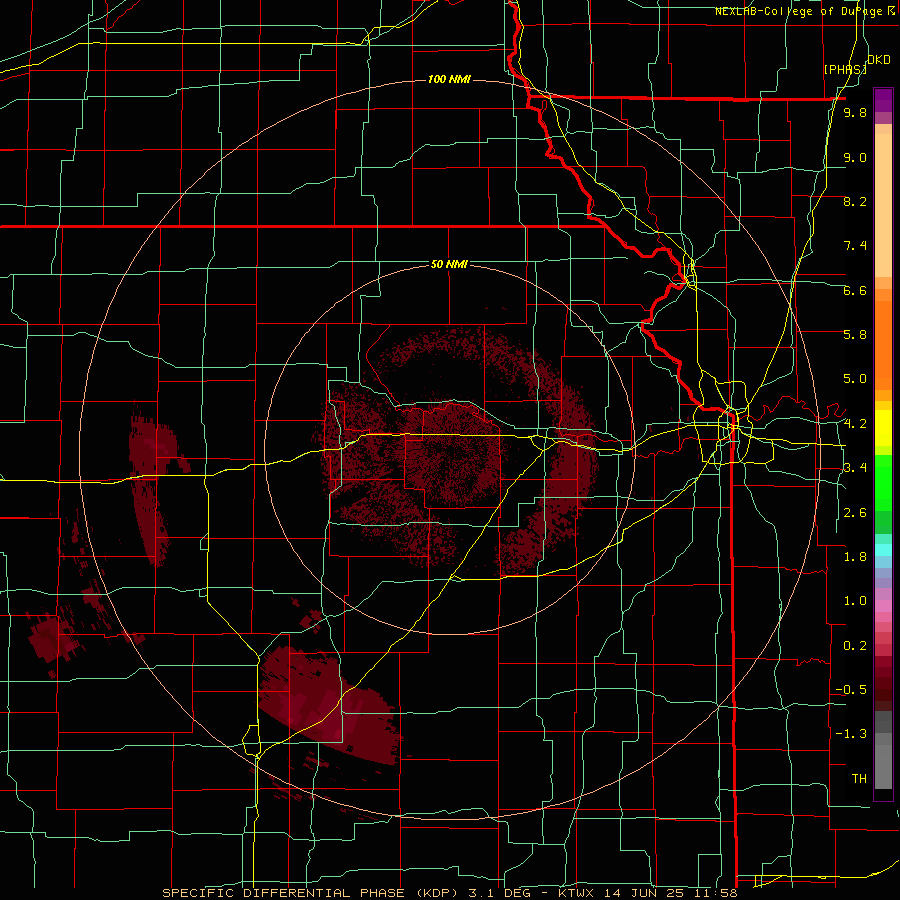This screenshot has width=900, height=900.
Task: Click the 3.4 scale value
Action: pos(855,468)
